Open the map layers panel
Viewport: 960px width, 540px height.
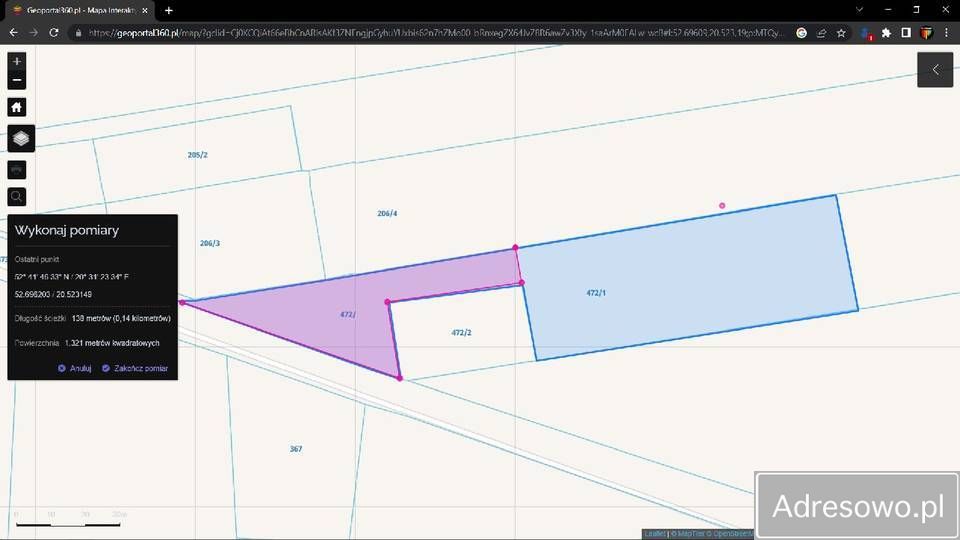click(21, 138)
